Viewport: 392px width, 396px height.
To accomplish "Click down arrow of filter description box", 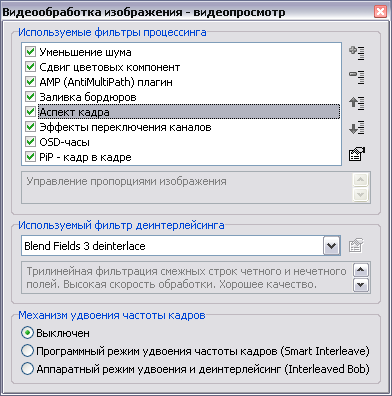I will (x=361, y=194).
